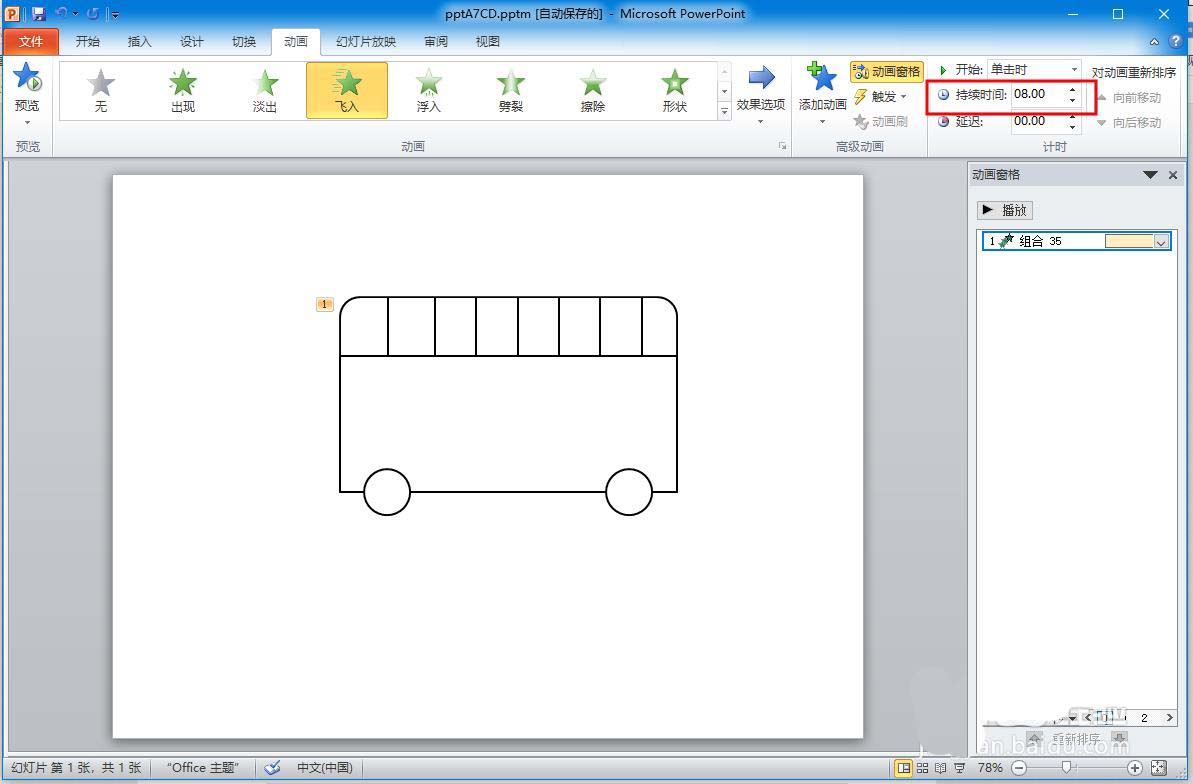This screenshot has width=1193, height=784.
Task: Open the File tab
Action: 30,41
